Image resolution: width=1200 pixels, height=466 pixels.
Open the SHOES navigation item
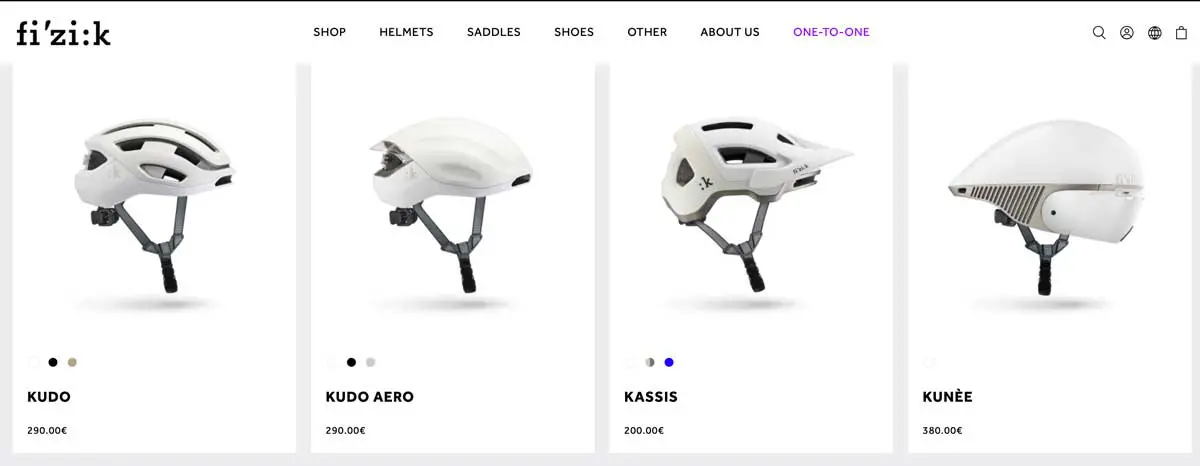tap(574, 32)
